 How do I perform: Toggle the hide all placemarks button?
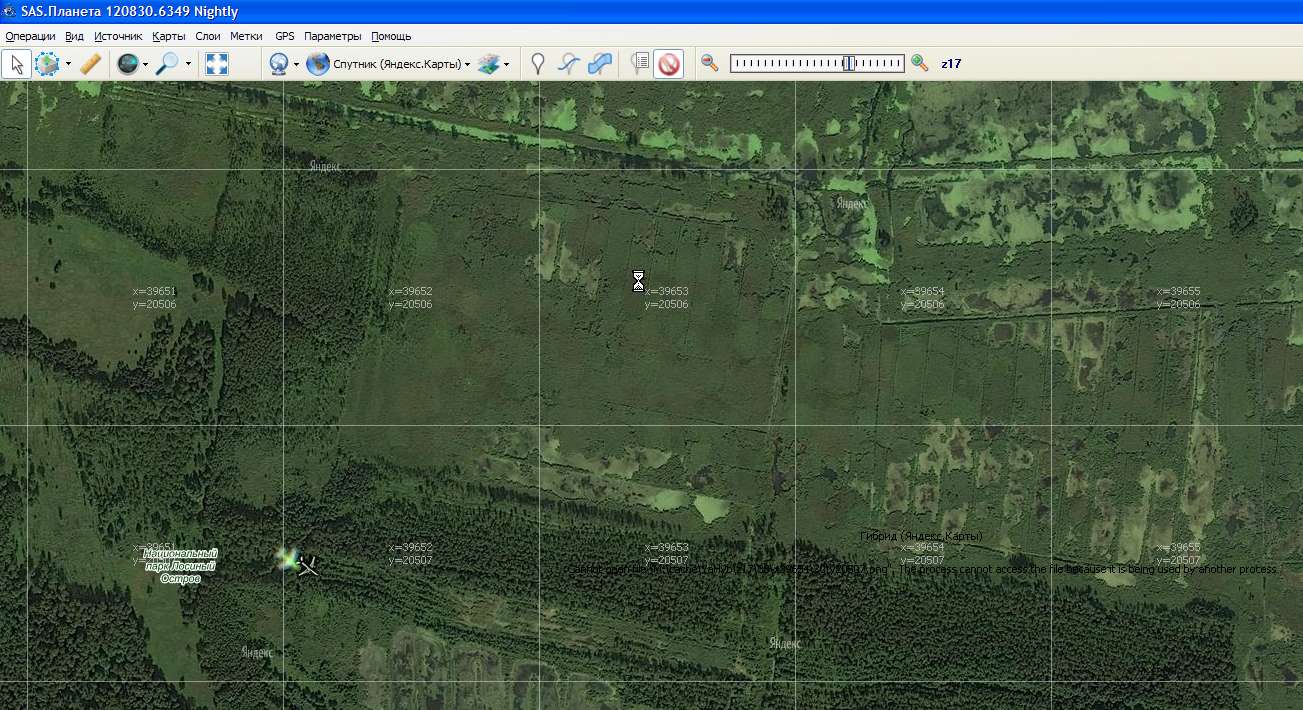point(669,64)
